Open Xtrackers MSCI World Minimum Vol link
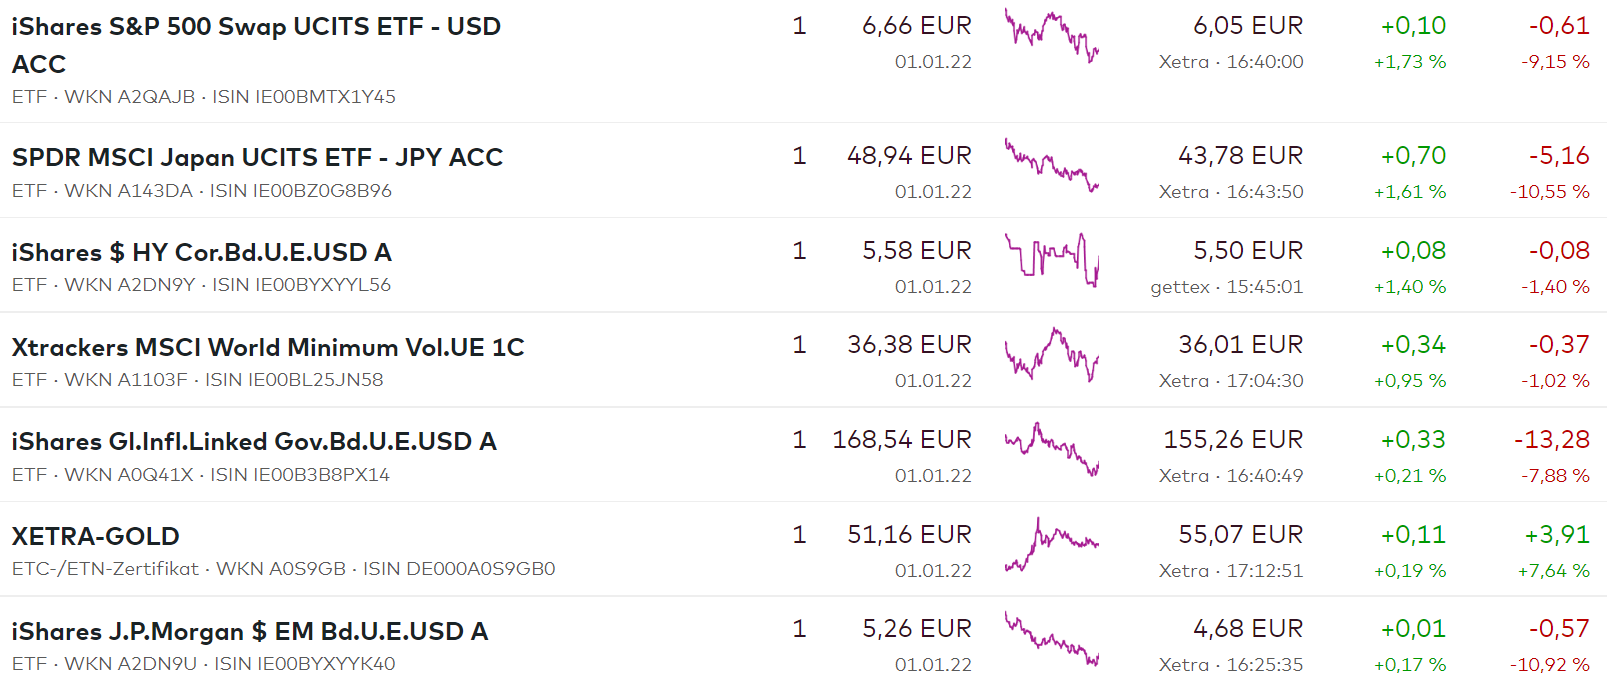 [267, 347]
